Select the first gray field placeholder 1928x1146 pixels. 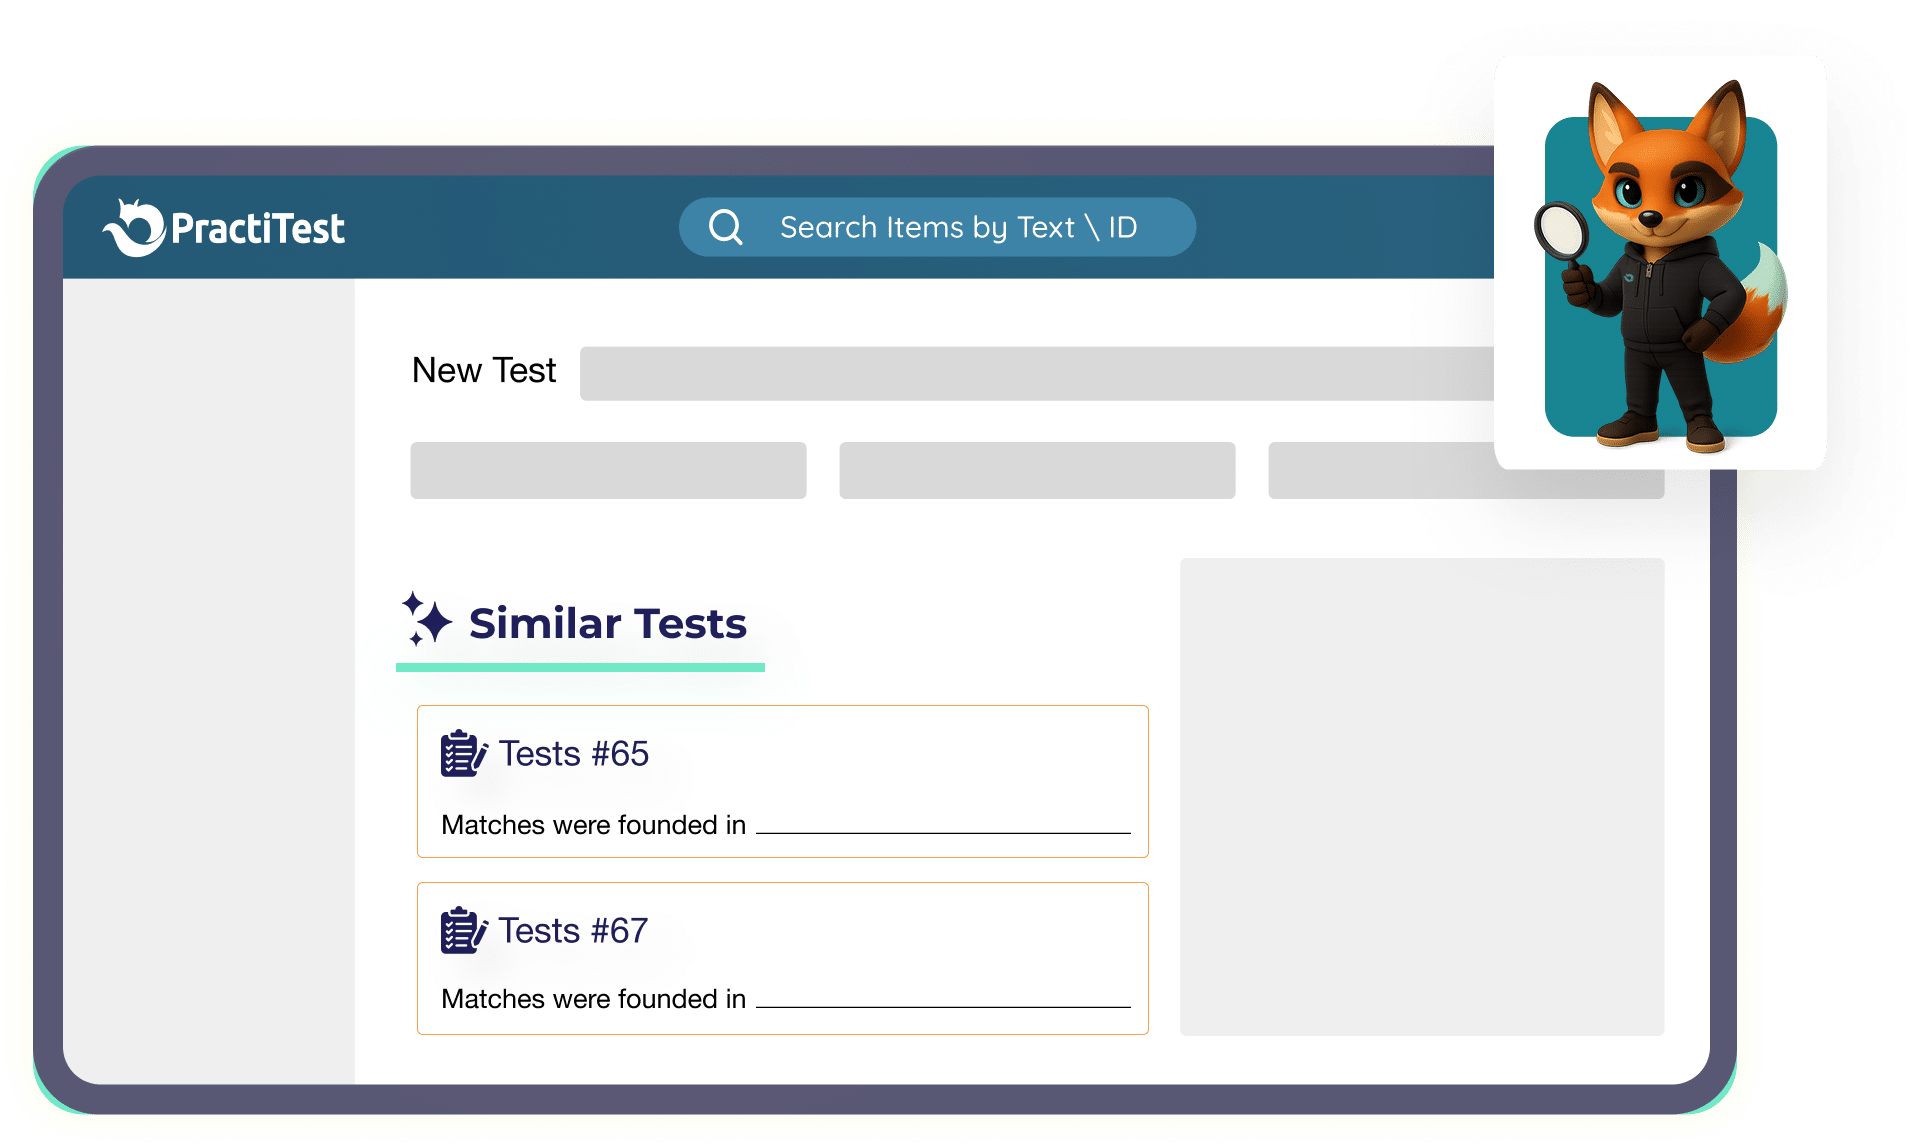tap(608, 470)
